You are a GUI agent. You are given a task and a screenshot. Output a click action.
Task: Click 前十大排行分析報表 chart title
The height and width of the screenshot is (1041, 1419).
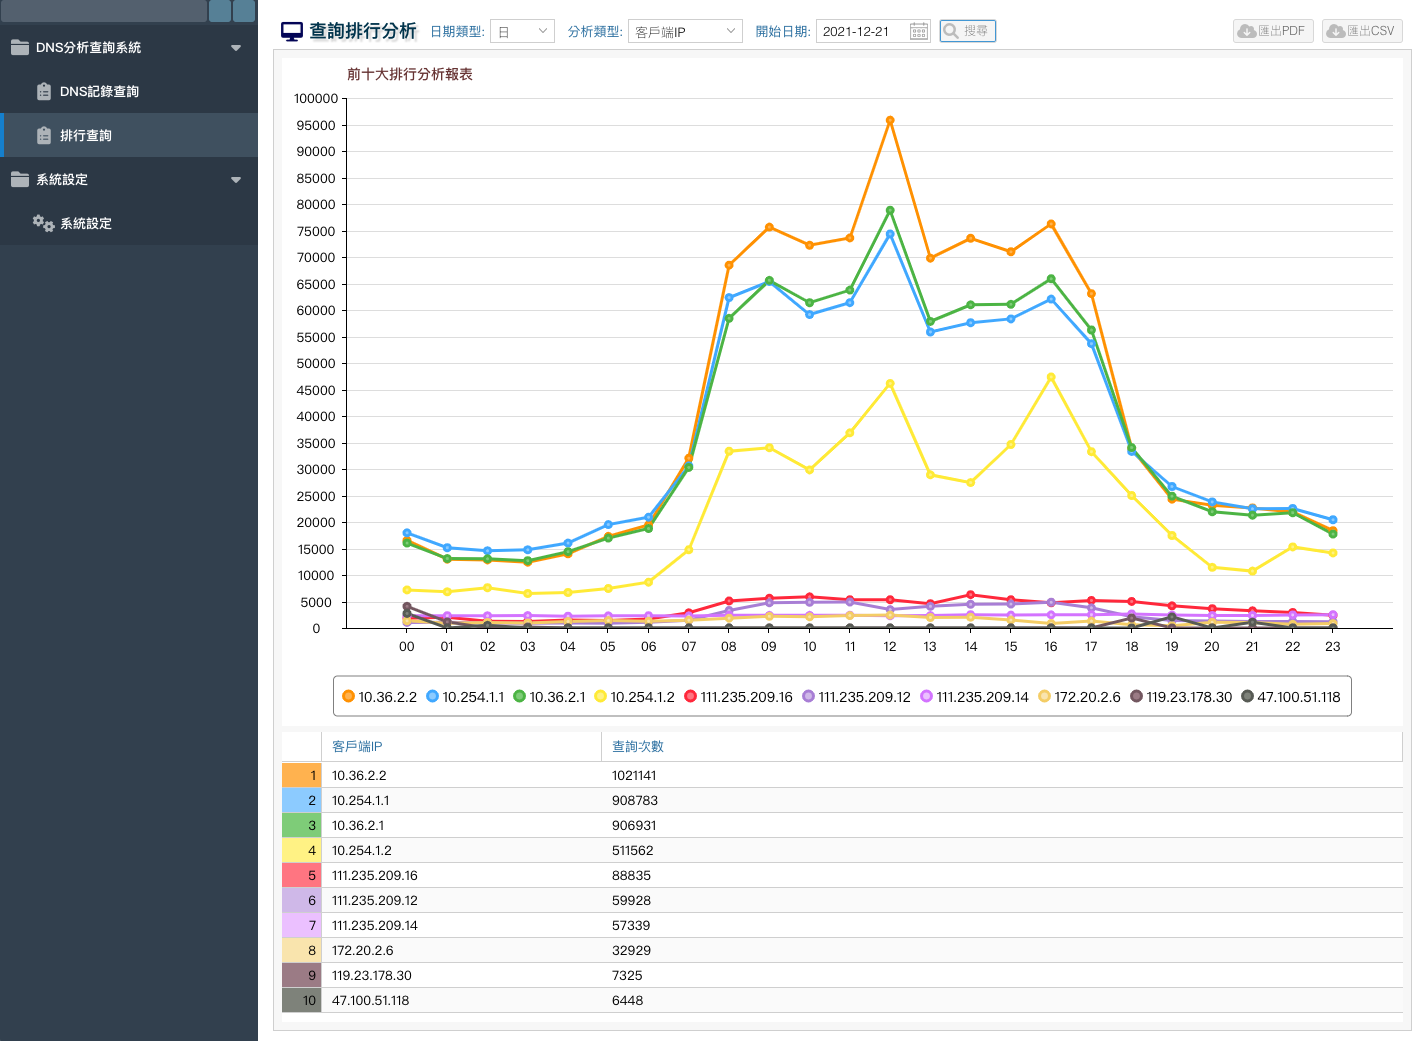[x=410, y=74]
